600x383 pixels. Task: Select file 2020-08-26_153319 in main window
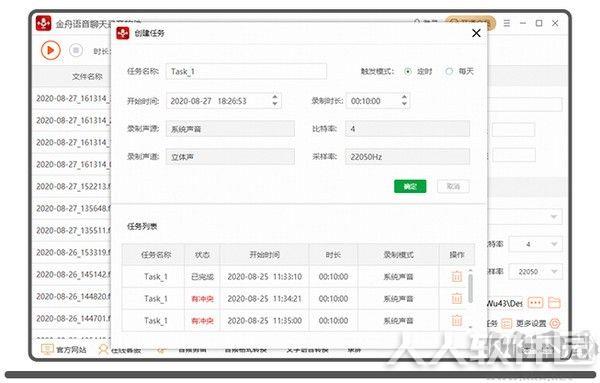click(x=73, y=253)
